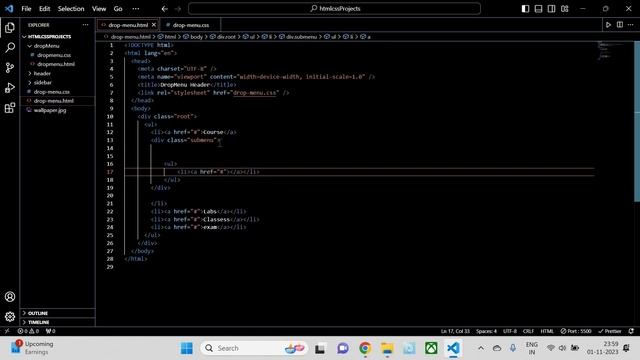Open Customize Layout icon
Image resolution: width=640 pixels, height=360 pixels.
pyautogui.click(x=564, y=9)
